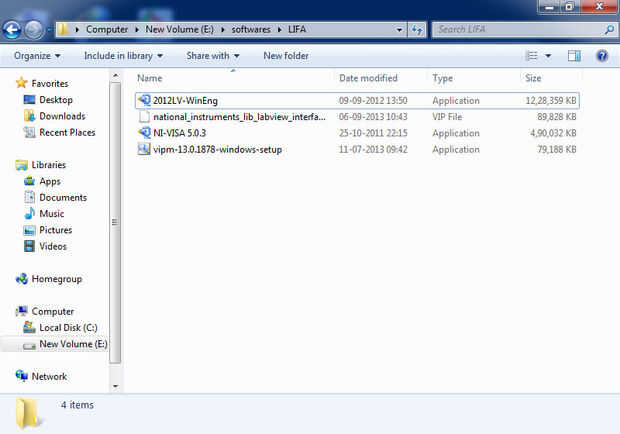Open Desktop in Favorites
The image size is (620, 434).
coord(56,100)
